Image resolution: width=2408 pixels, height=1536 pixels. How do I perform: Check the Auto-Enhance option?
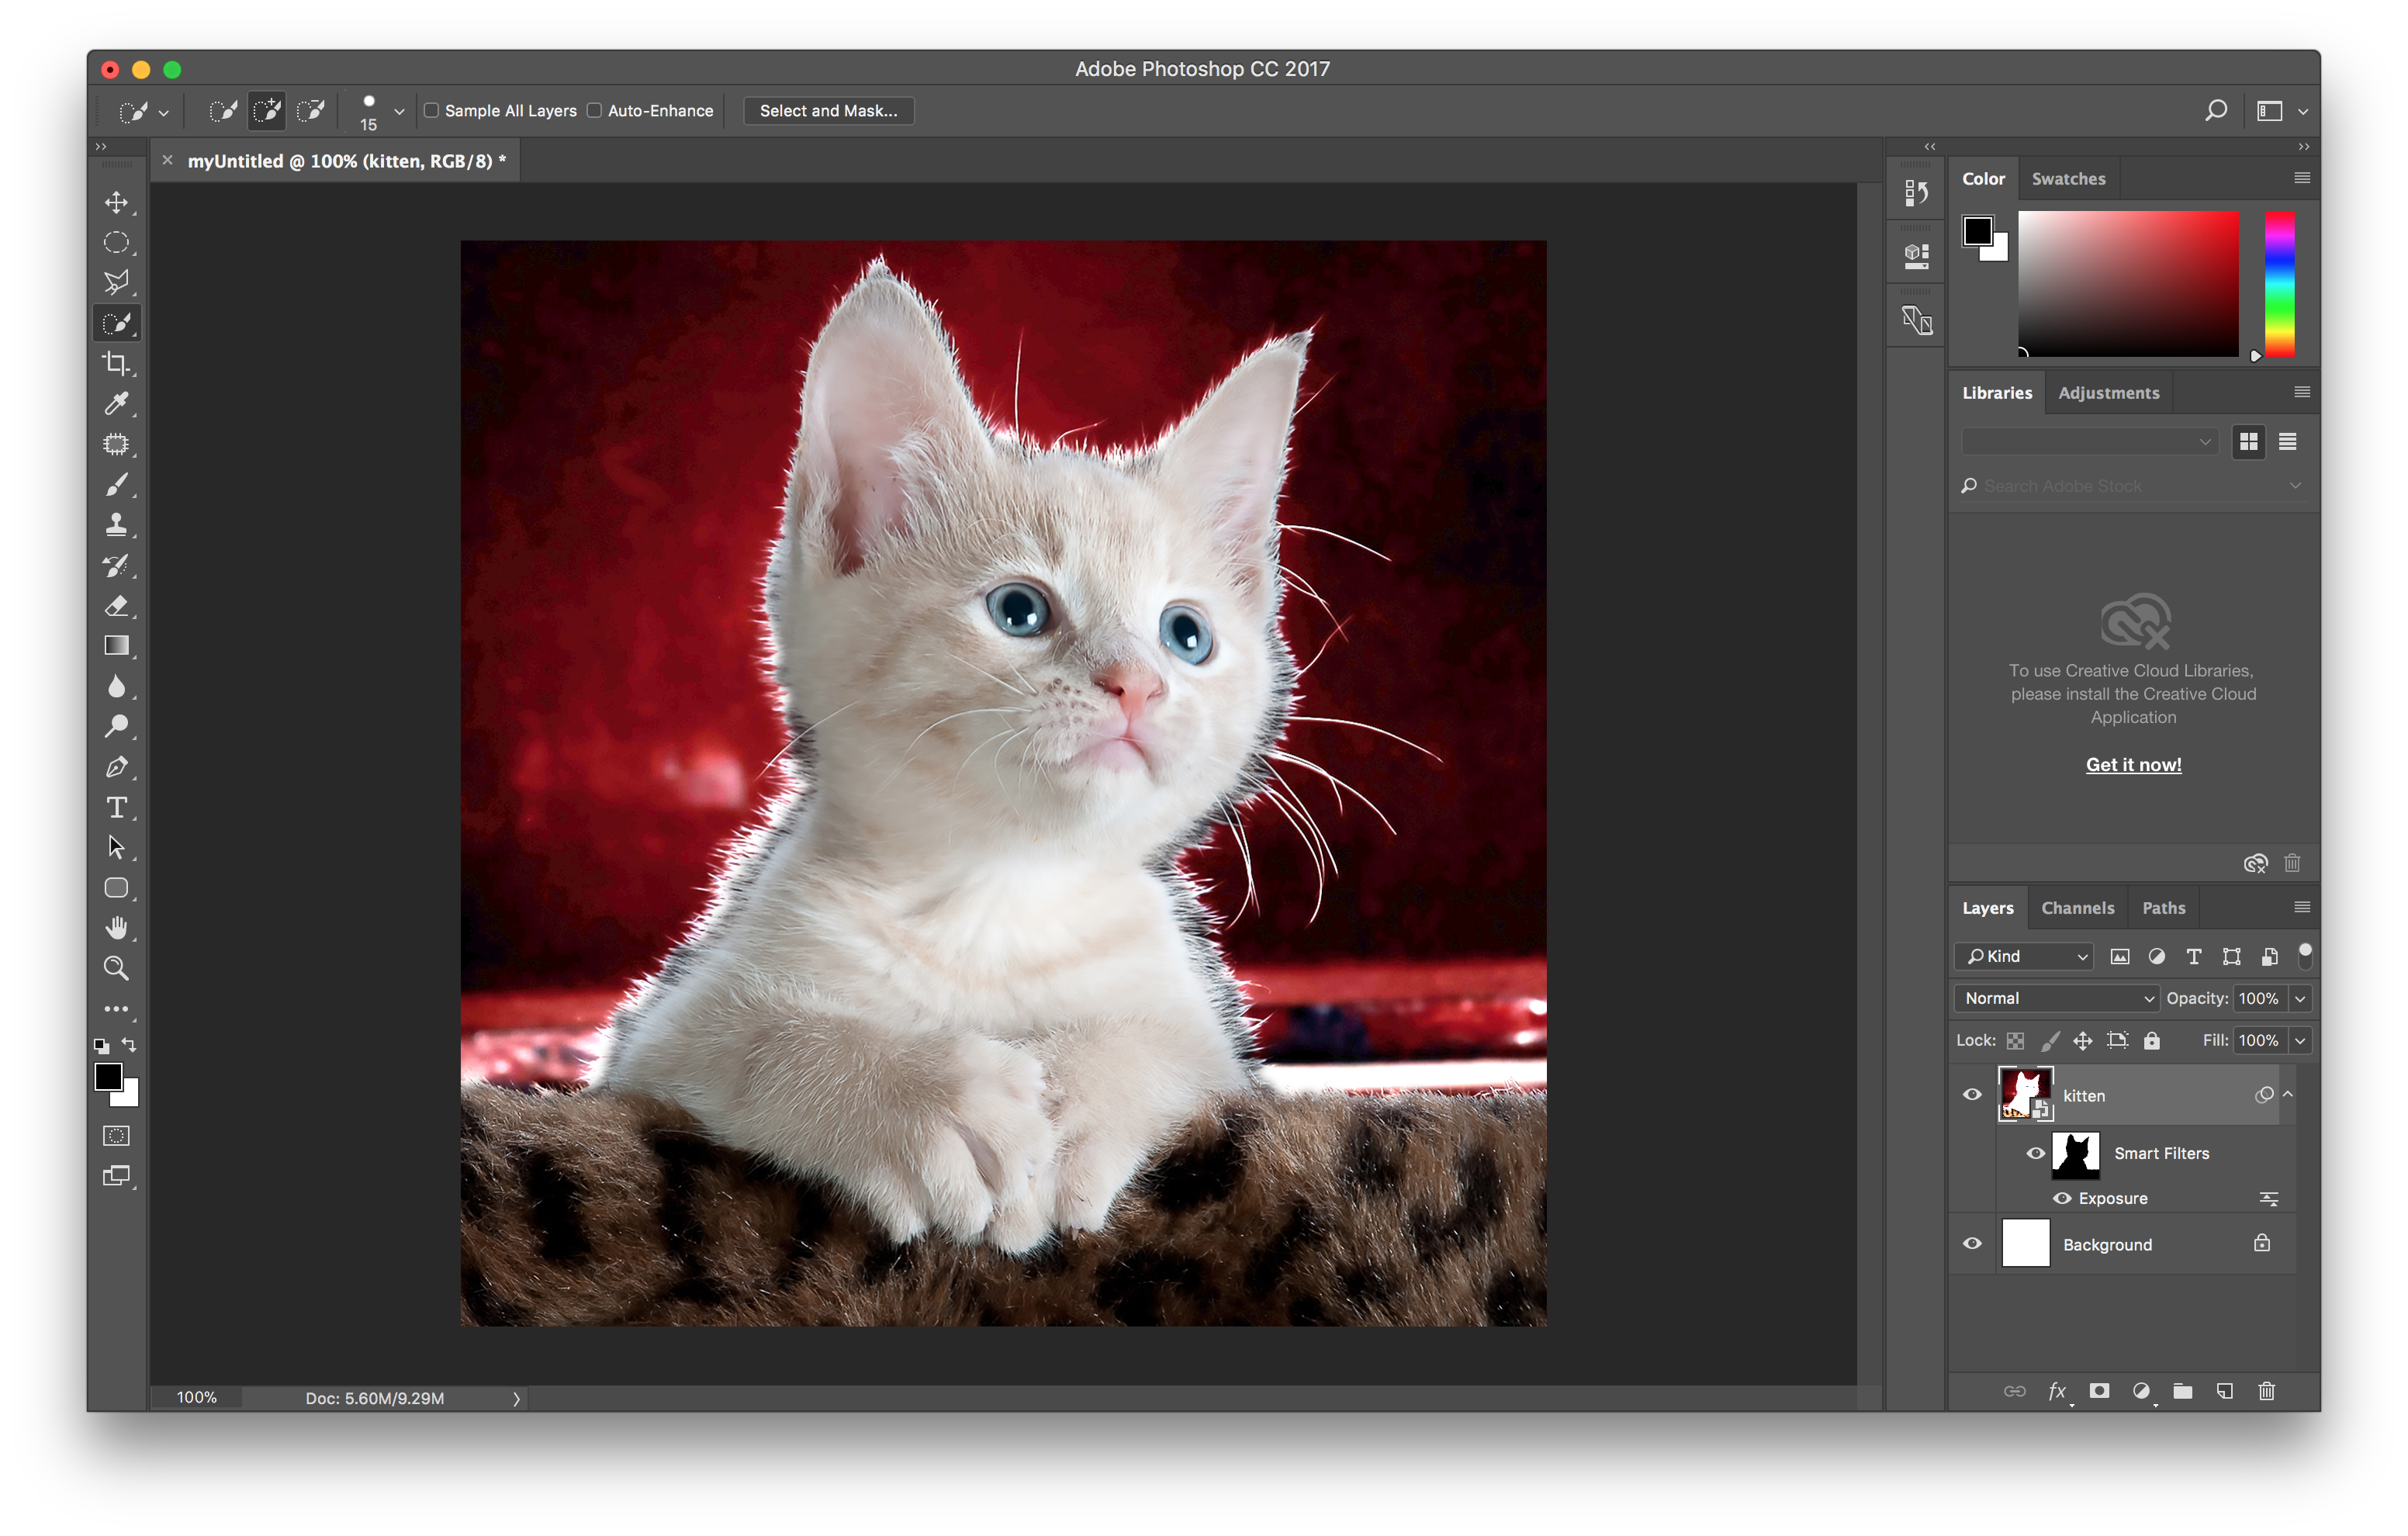594,110
